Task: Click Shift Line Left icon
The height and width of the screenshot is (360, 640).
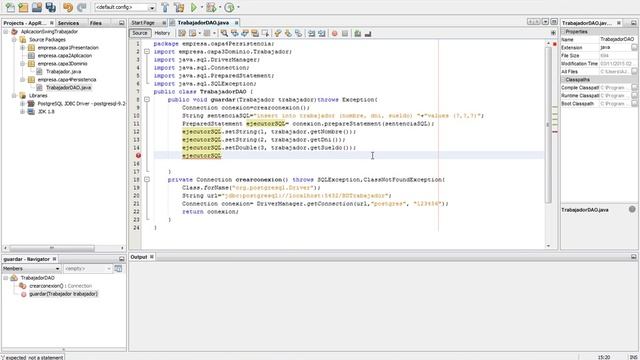Action: point(311,33)
